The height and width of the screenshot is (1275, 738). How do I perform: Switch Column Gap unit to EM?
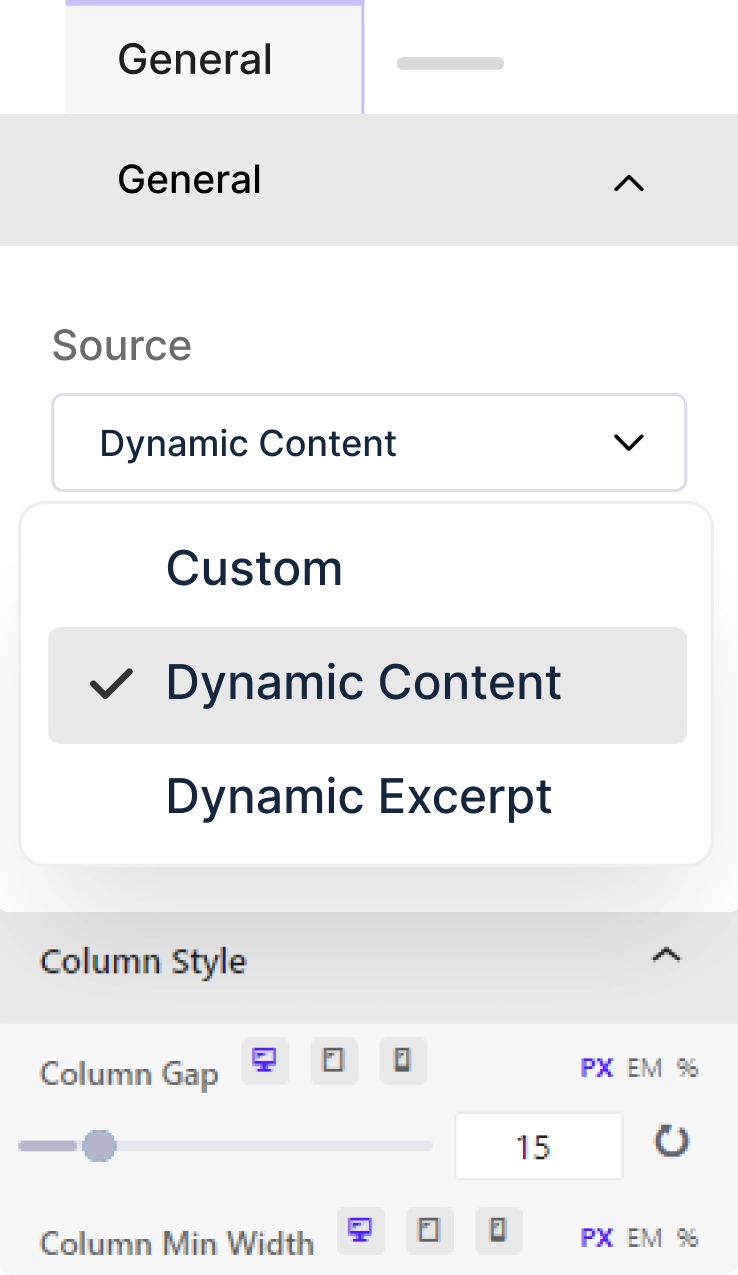[x=644, y=1068]
